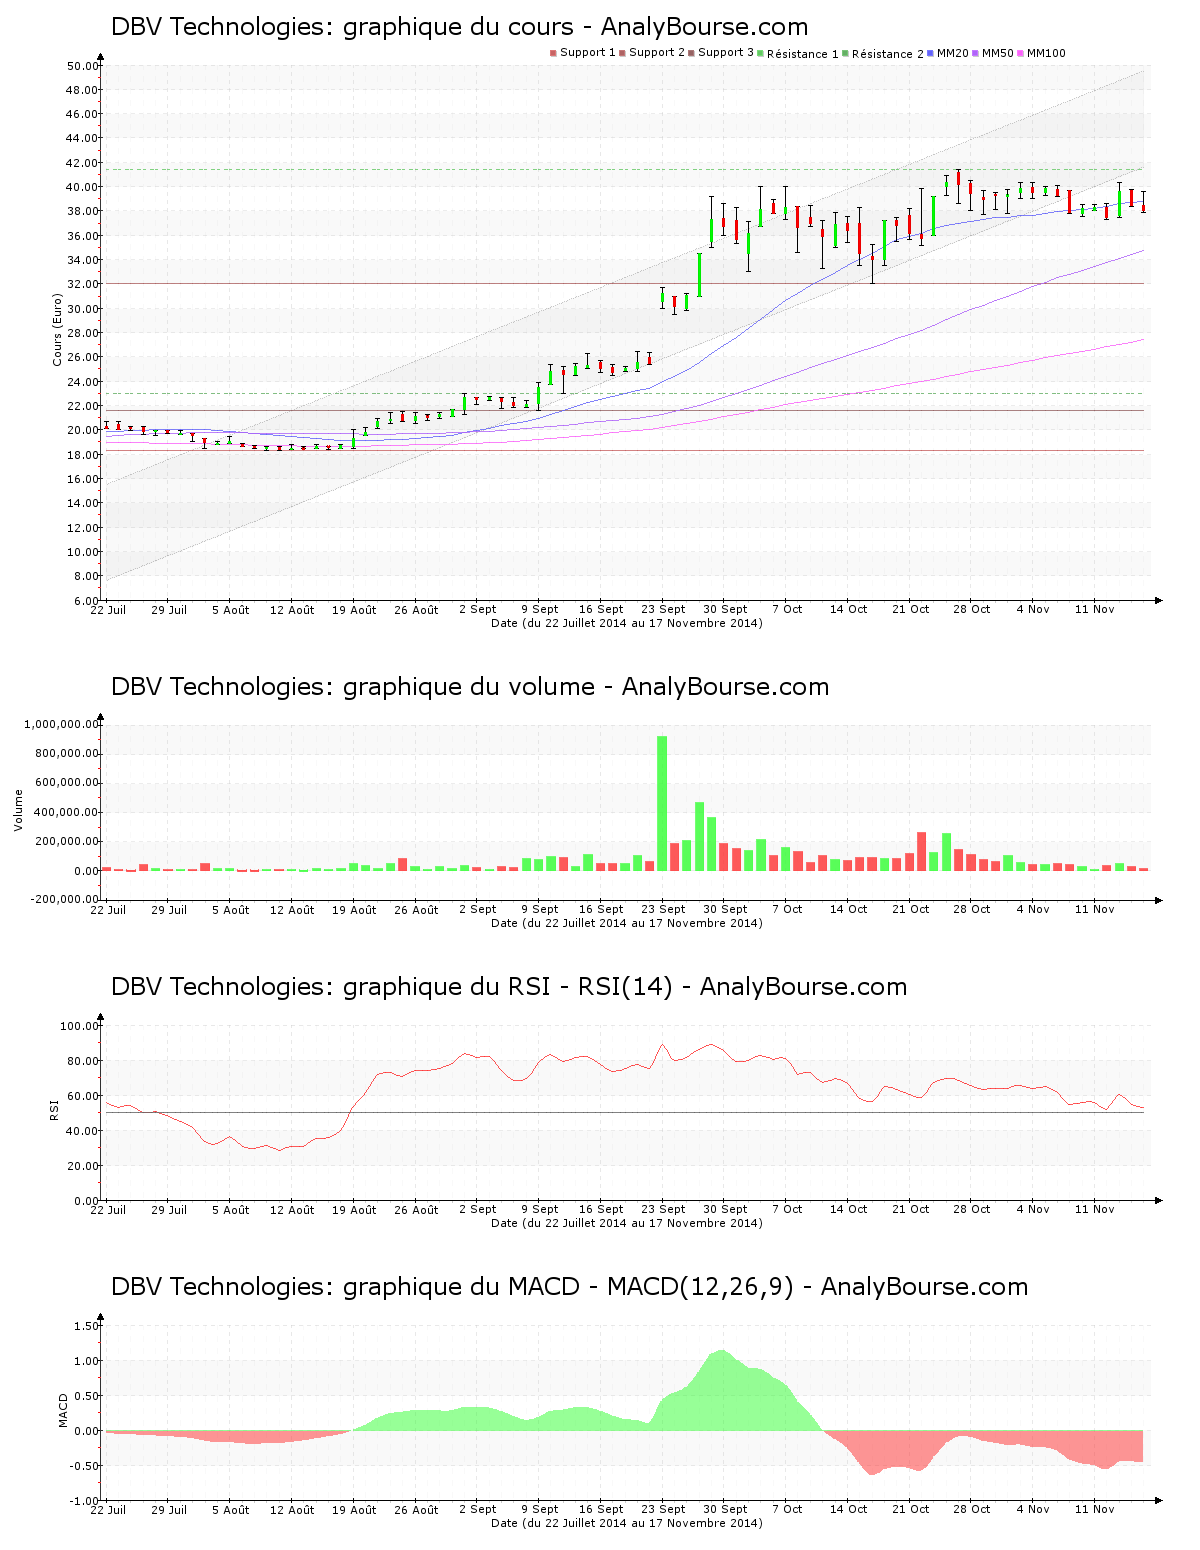Click the MM20 blue legend square
1200x1550 pixels.
pos(931,53)
